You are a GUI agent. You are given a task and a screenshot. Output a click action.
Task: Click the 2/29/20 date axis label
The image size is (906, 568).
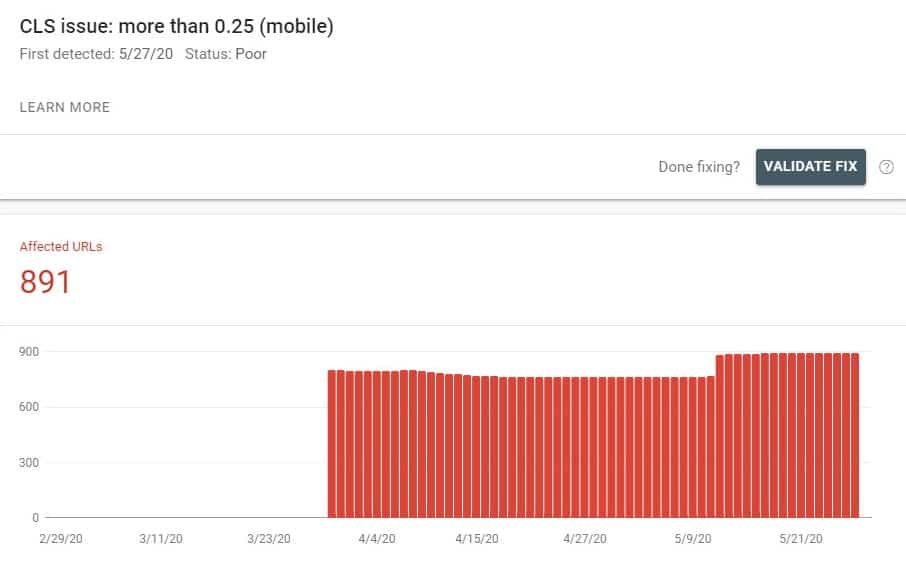(x=61, y=539)
